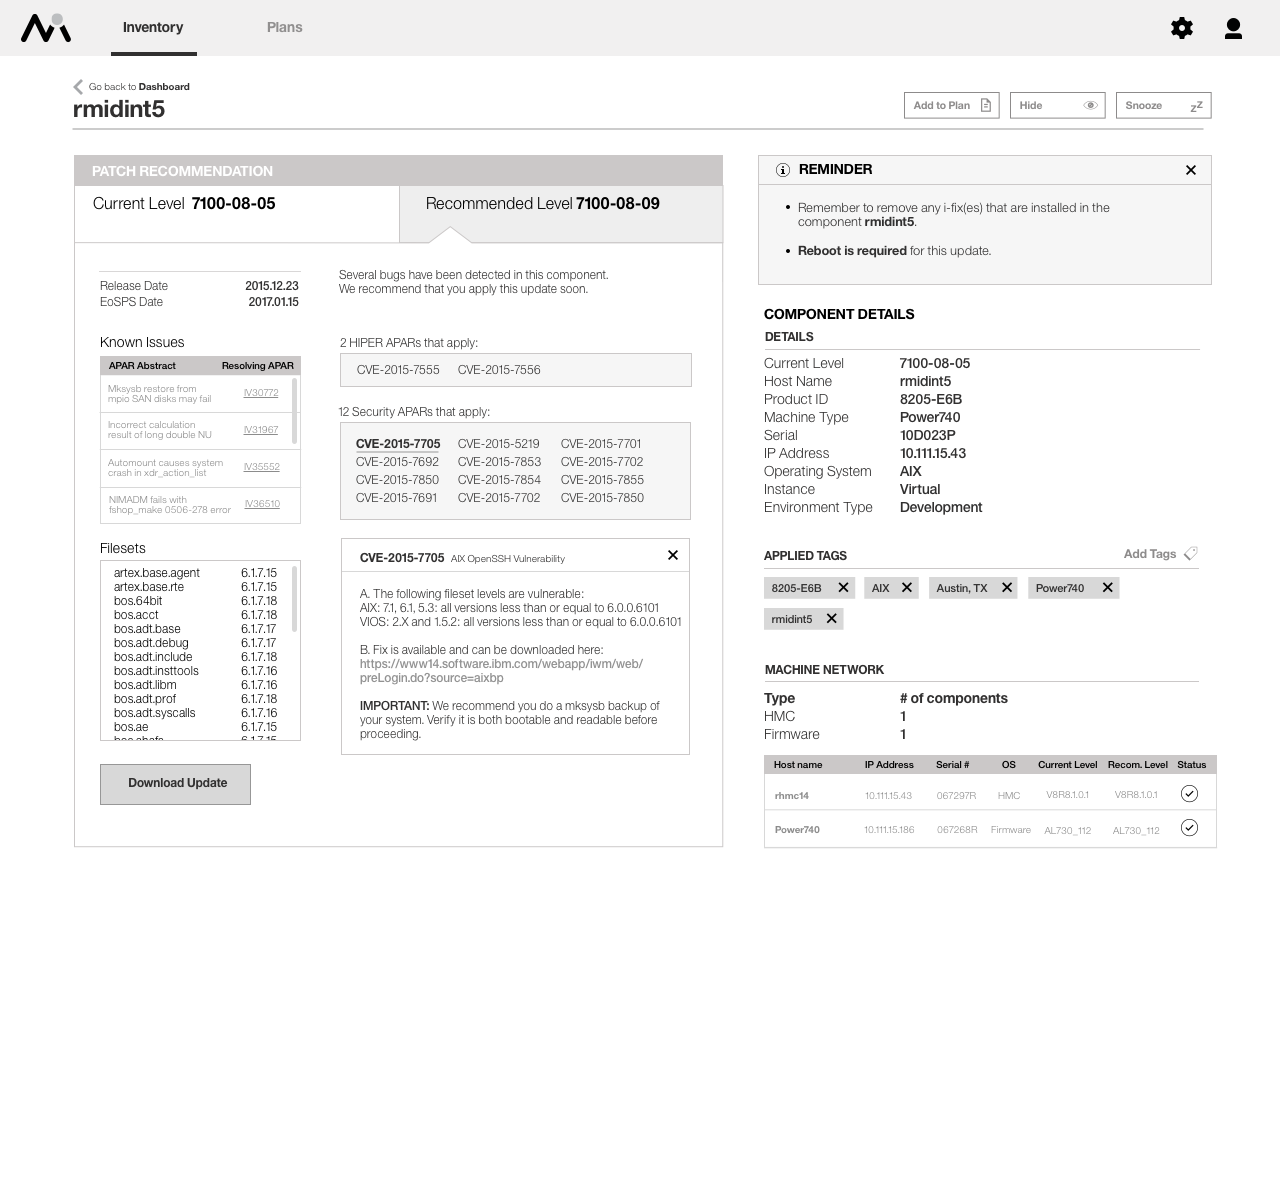Open settings gear icon

coord(1182,28)
